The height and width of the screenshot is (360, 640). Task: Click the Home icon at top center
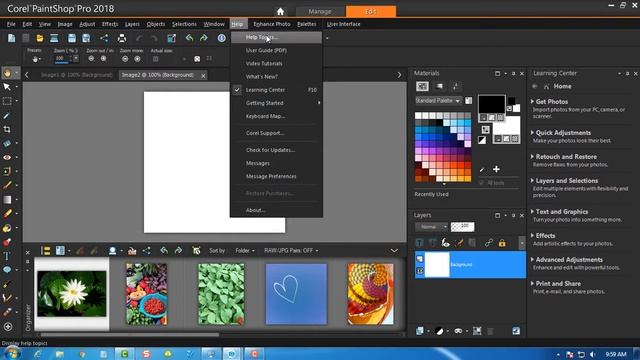[x=280, y=11]
